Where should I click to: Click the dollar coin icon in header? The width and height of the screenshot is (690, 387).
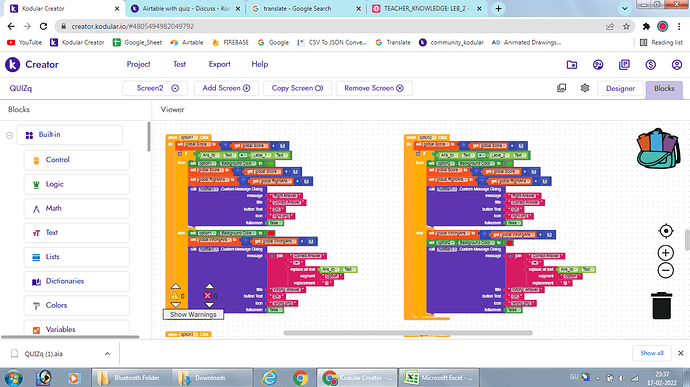pyautogui.click(x=650, y=65)
